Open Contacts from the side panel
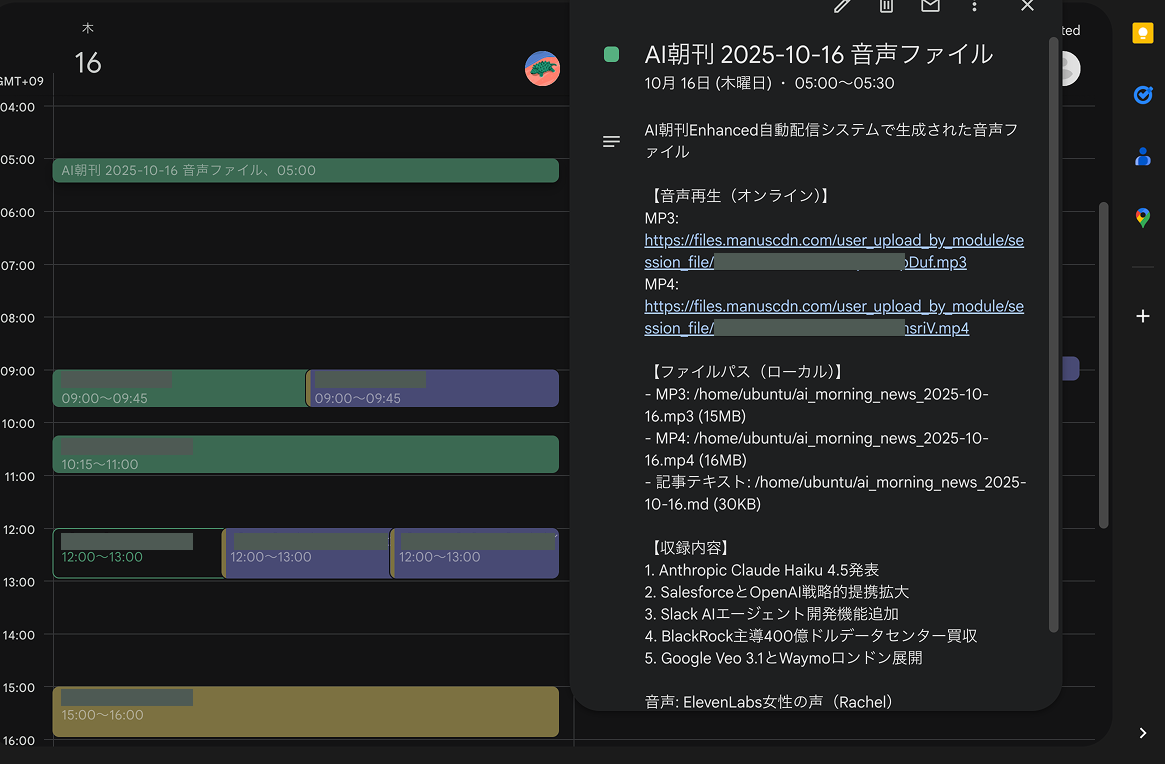 pyautogui.click(x=1142, y=156)
